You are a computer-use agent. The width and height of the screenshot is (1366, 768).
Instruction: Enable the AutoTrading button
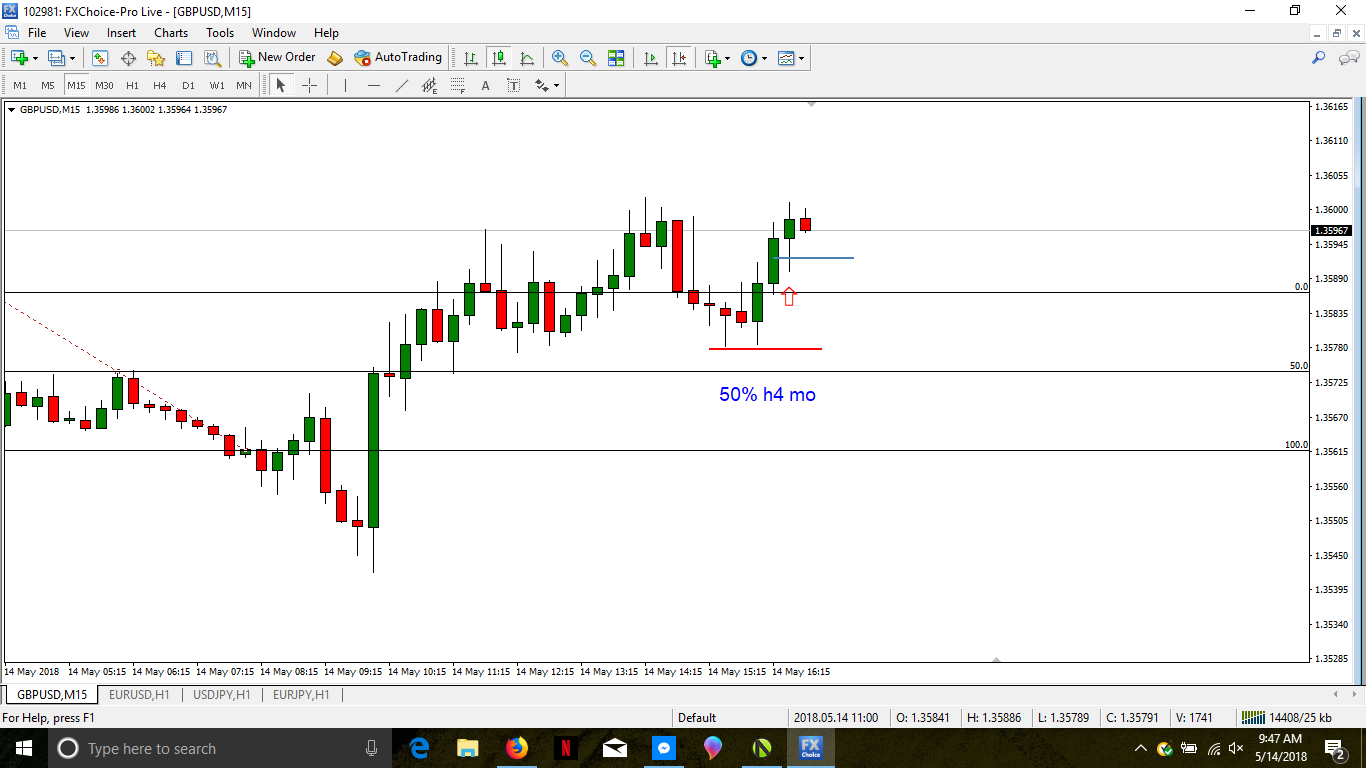[398, 58]
